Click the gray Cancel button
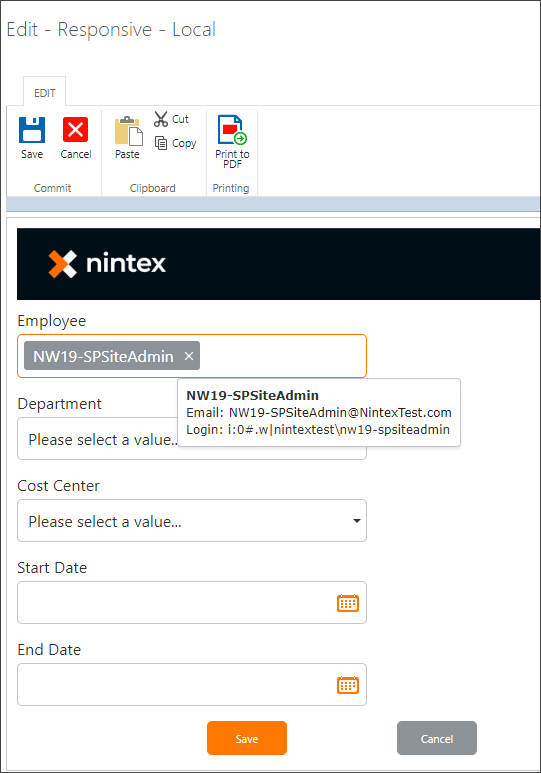541x773 pixels. pyautogui.click(x=437, y=738)
